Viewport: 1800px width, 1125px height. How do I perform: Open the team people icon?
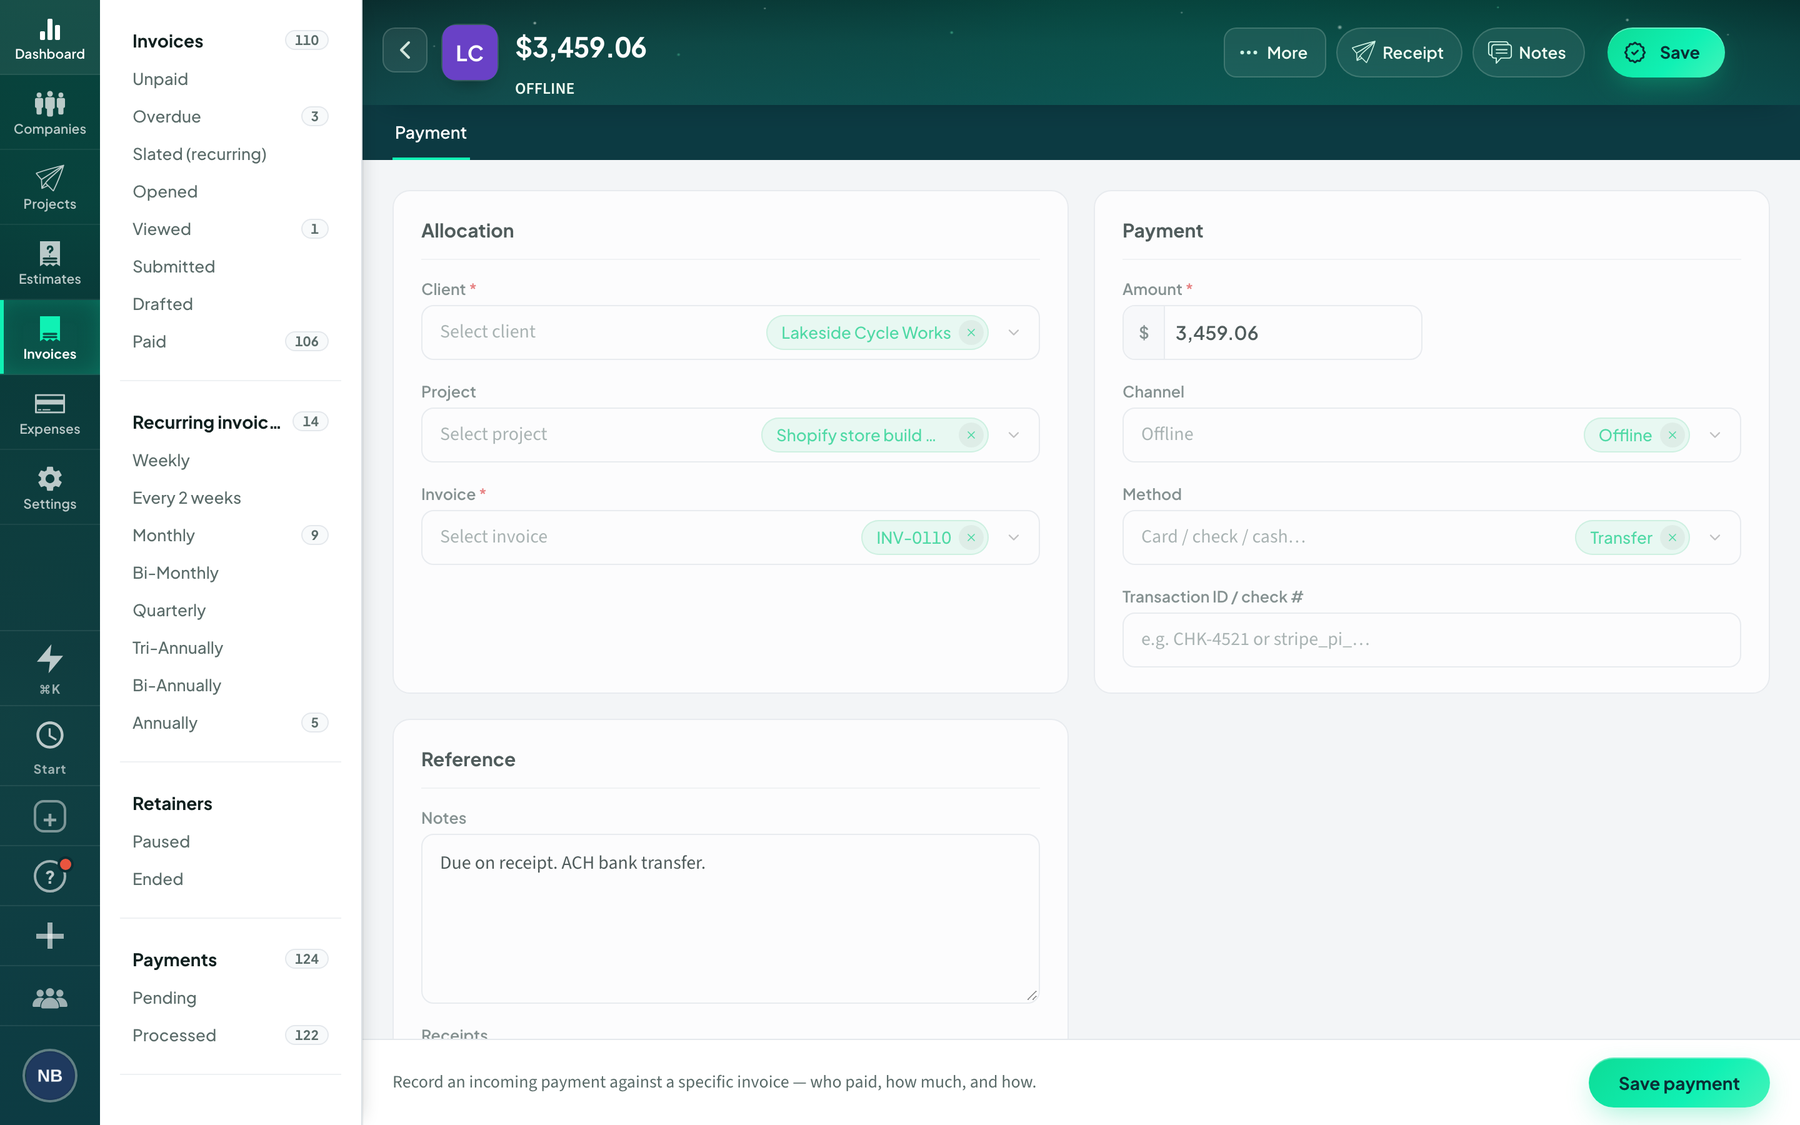(x=49, y=997)
